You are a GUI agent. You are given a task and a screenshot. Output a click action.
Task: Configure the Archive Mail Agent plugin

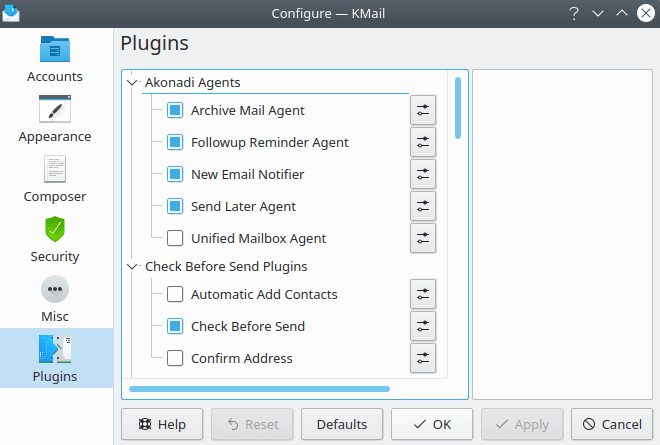tap(423, 110)
